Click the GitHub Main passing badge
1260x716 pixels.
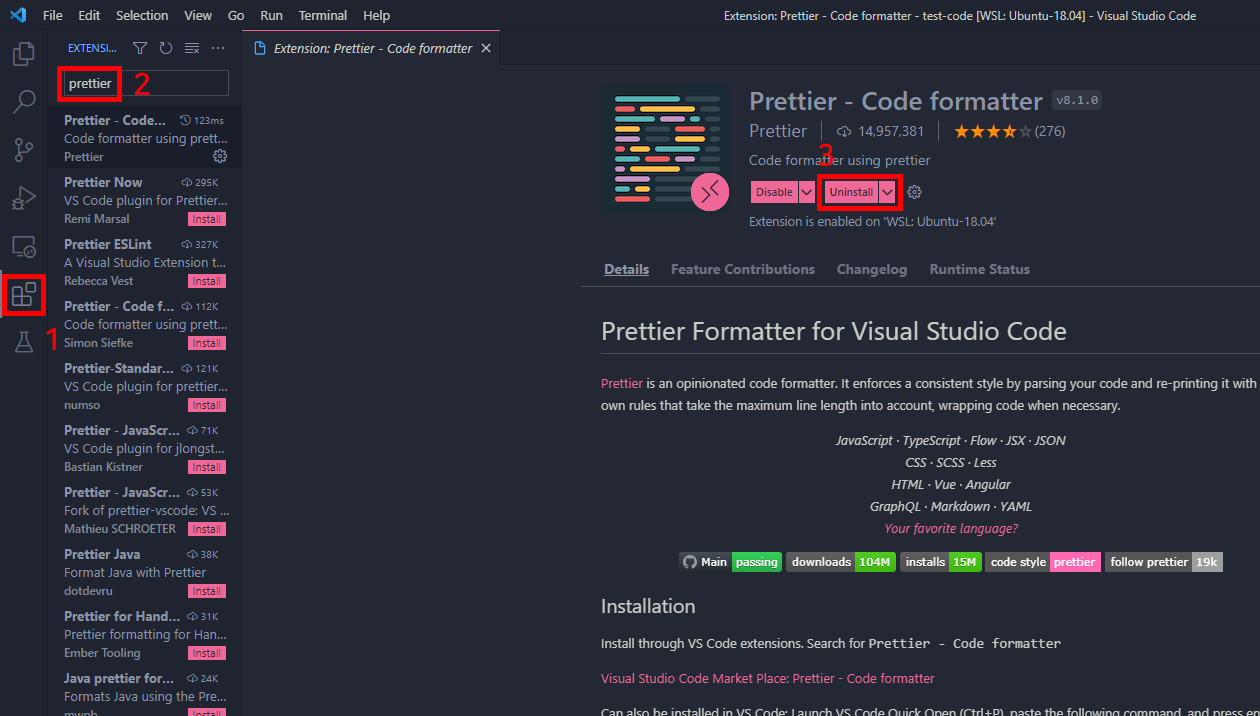point(730,562)
